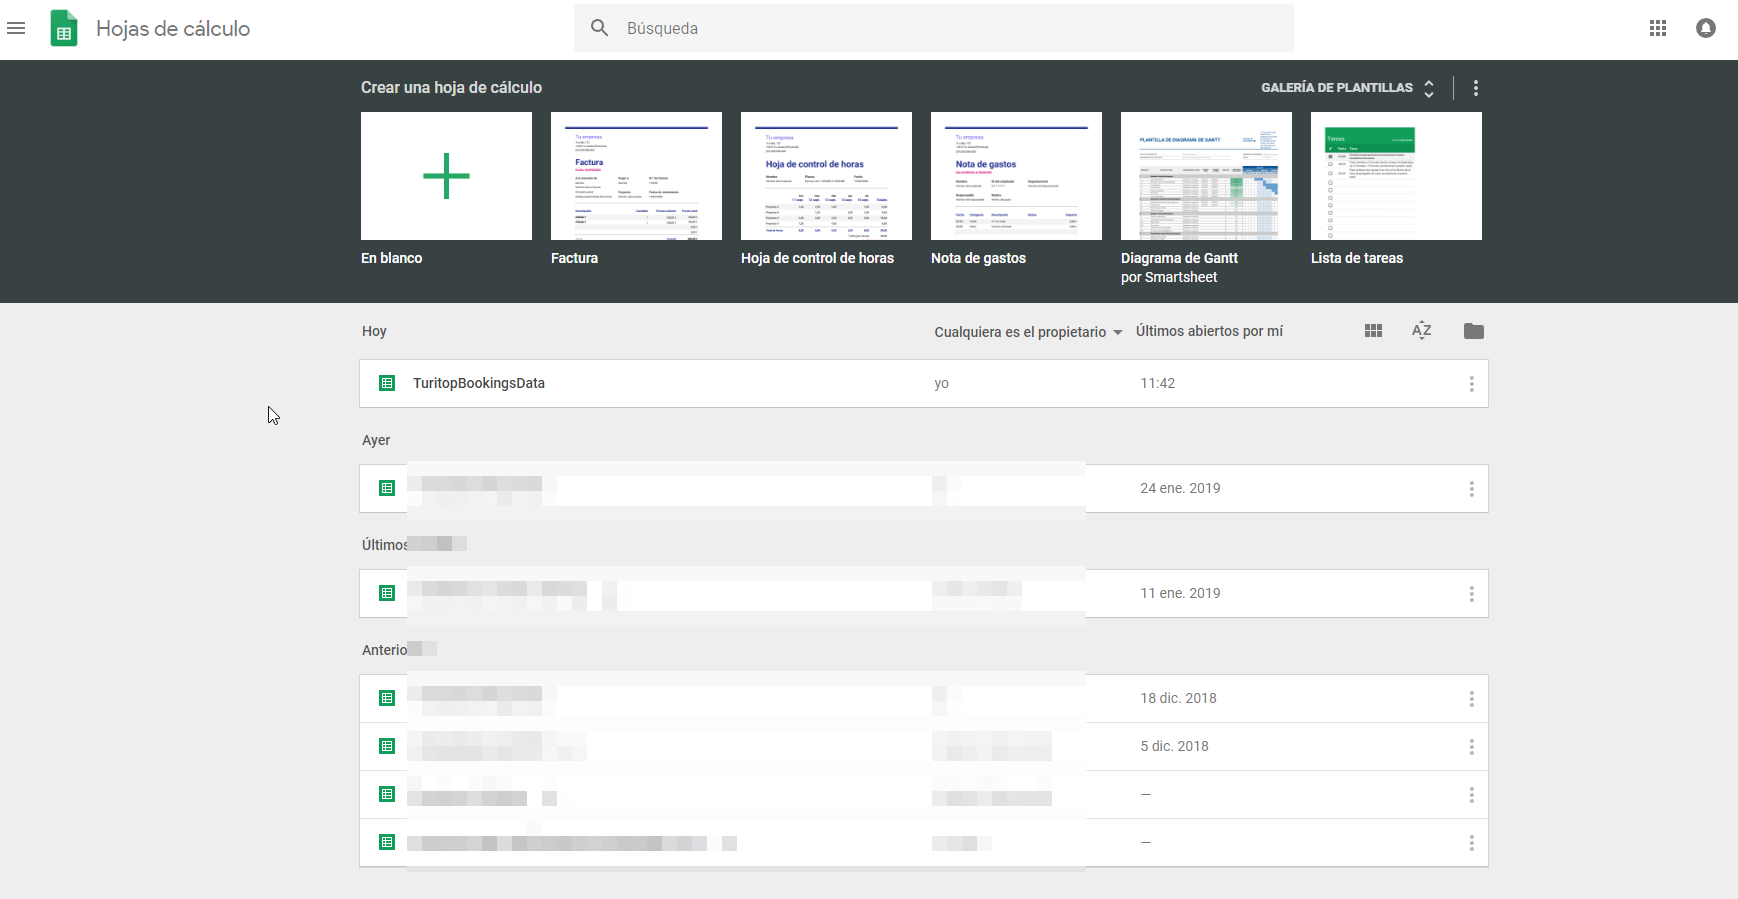Switch to grid view of files
Viewport: 1738px width, 899px height.
click(x=1374, y=331)
